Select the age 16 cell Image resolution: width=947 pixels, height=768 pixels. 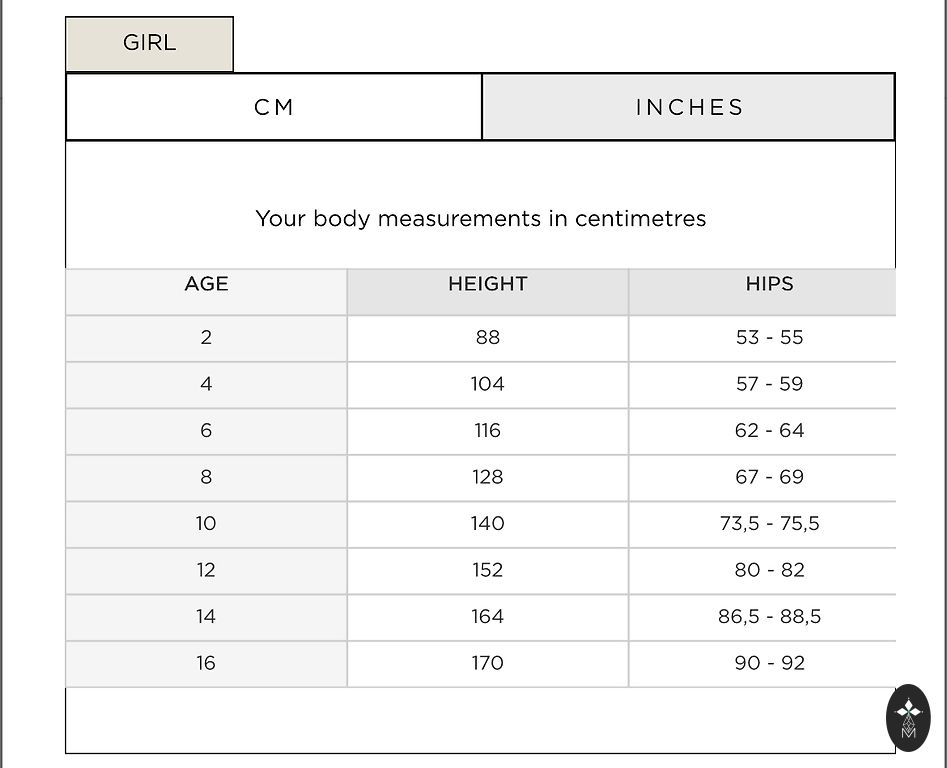click(206, 663)
